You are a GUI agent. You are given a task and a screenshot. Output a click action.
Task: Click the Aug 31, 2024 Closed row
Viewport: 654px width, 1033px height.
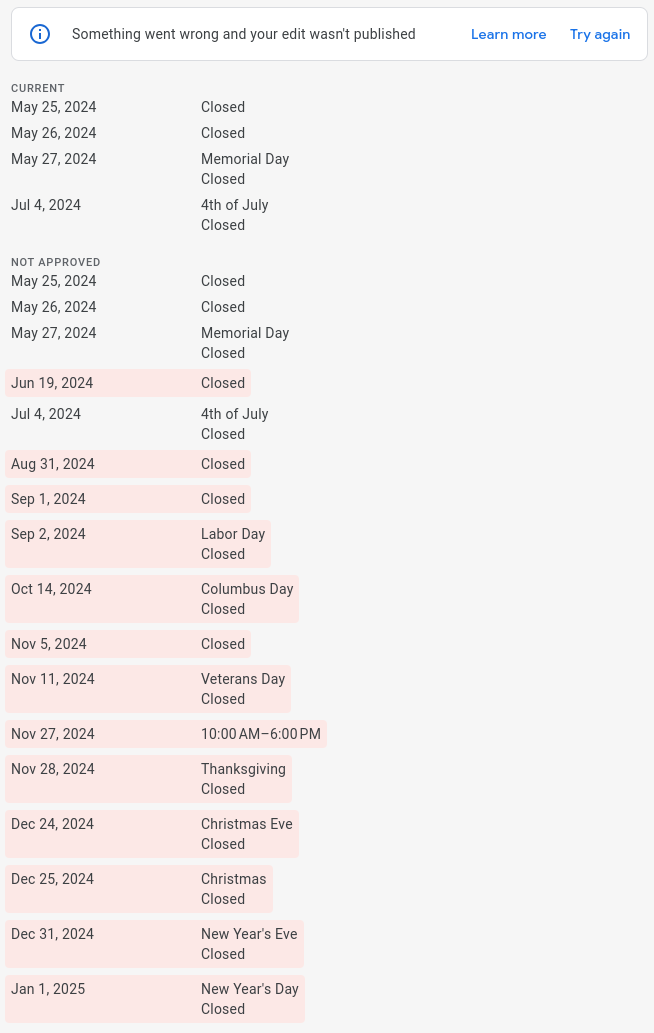(x=128, y=464)
